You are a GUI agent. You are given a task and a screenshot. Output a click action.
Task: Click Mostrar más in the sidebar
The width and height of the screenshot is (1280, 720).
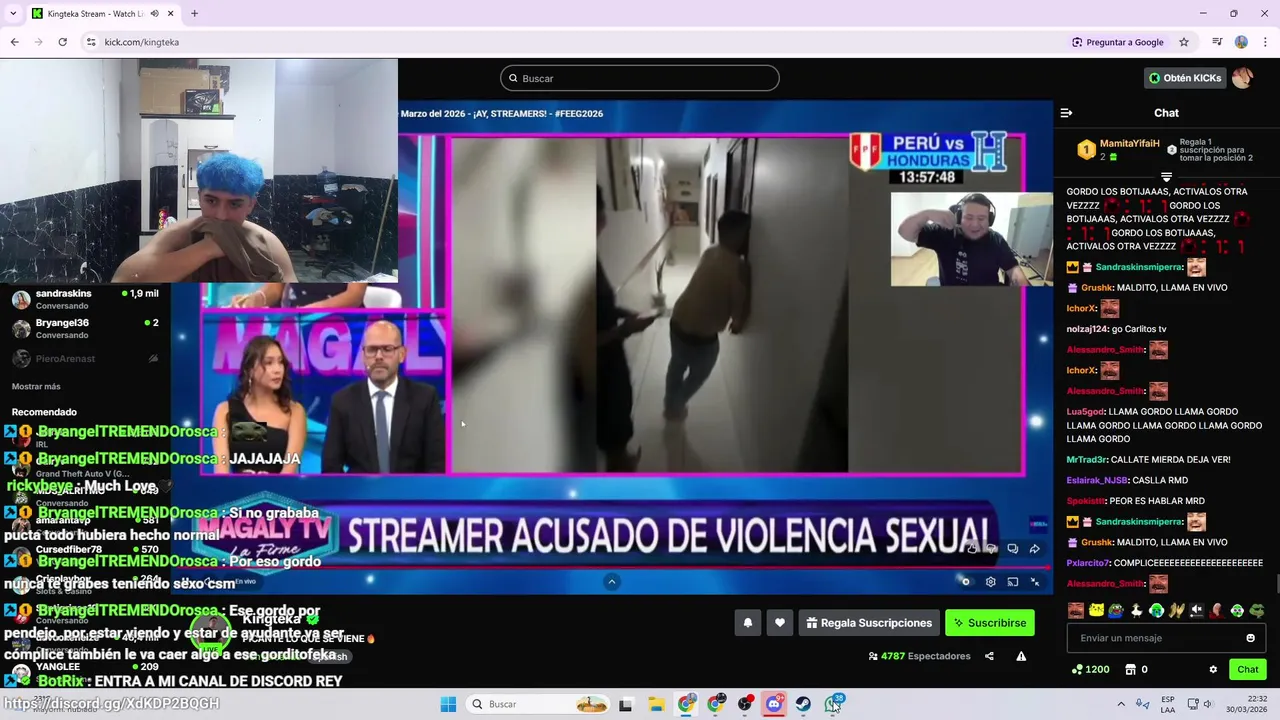pos(36,386)
